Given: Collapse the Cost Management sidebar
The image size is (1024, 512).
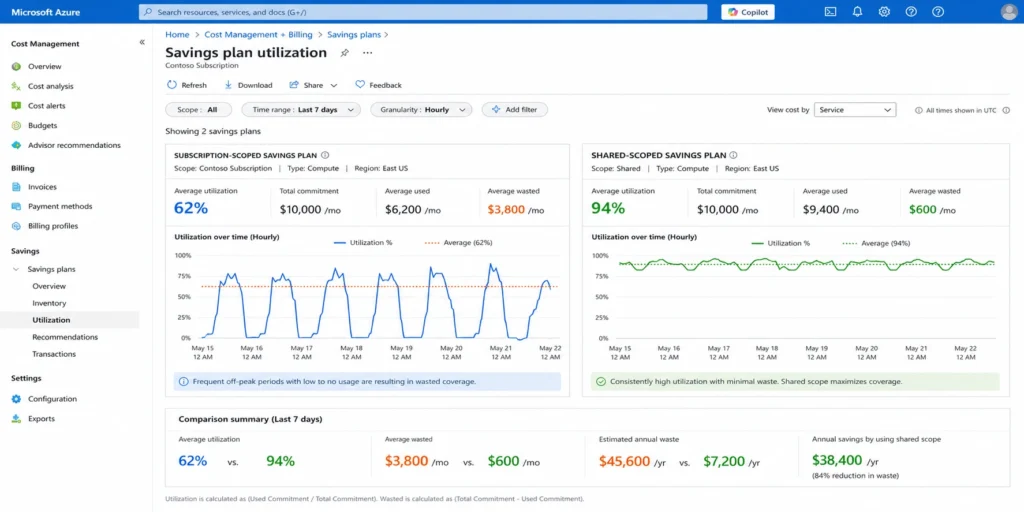Looking at the screenshot, I should 142,42.
